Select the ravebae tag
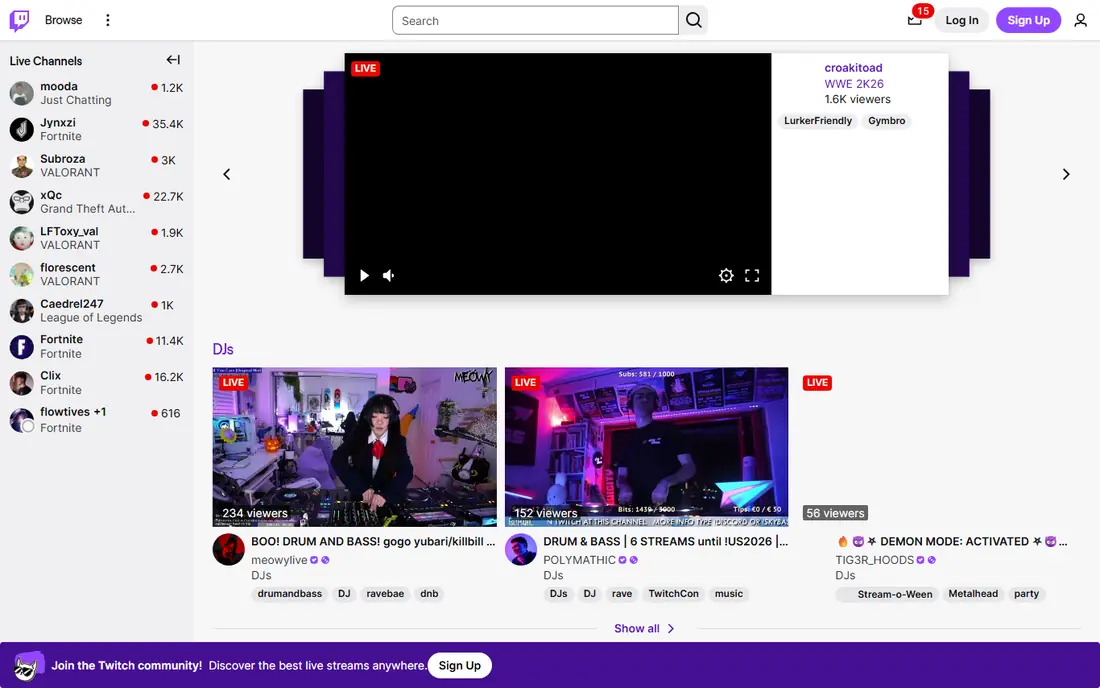 385,593
